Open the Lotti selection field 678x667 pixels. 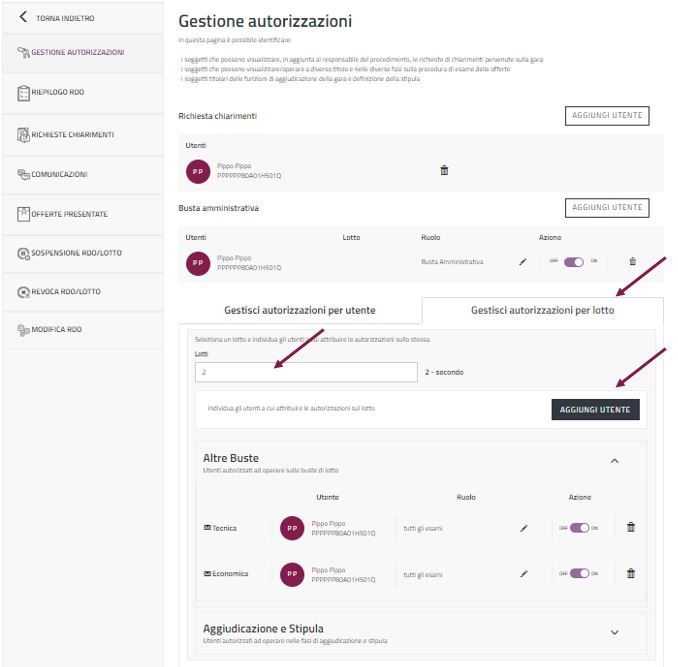pyautogui.click(x=306, y=372)
